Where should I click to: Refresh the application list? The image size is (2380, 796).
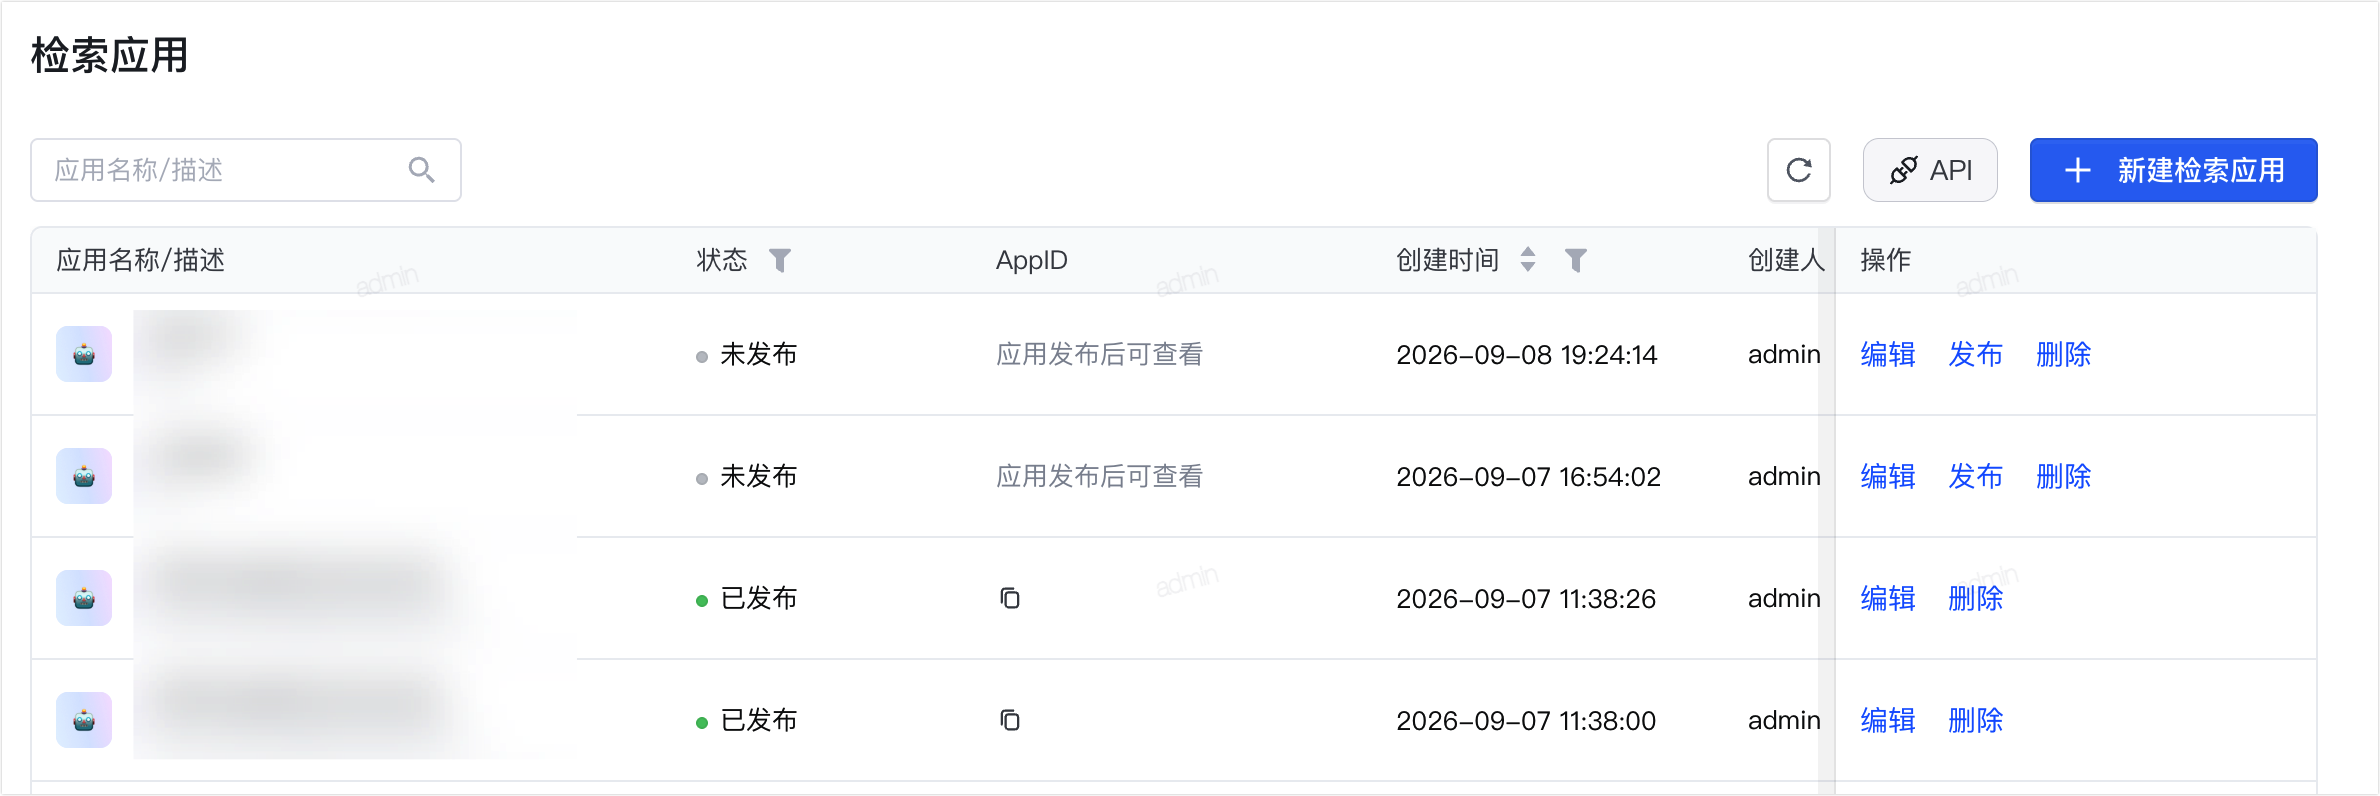1799,170
